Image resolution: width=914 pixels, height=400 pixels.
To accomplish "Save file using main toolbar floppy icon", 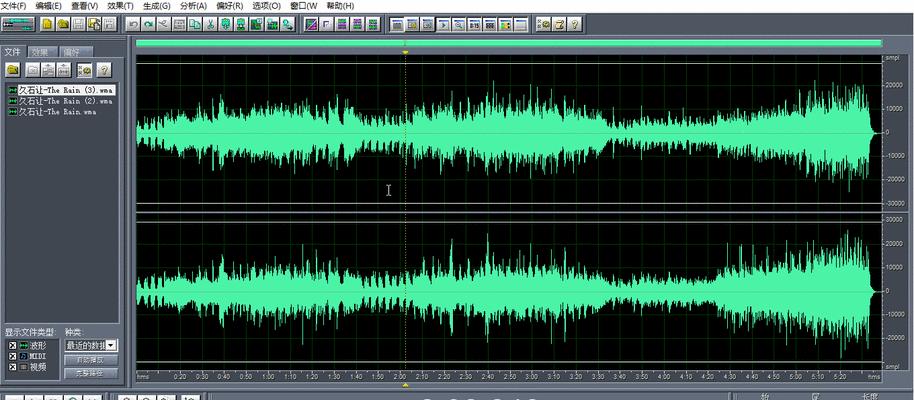I will pos(78,24).
